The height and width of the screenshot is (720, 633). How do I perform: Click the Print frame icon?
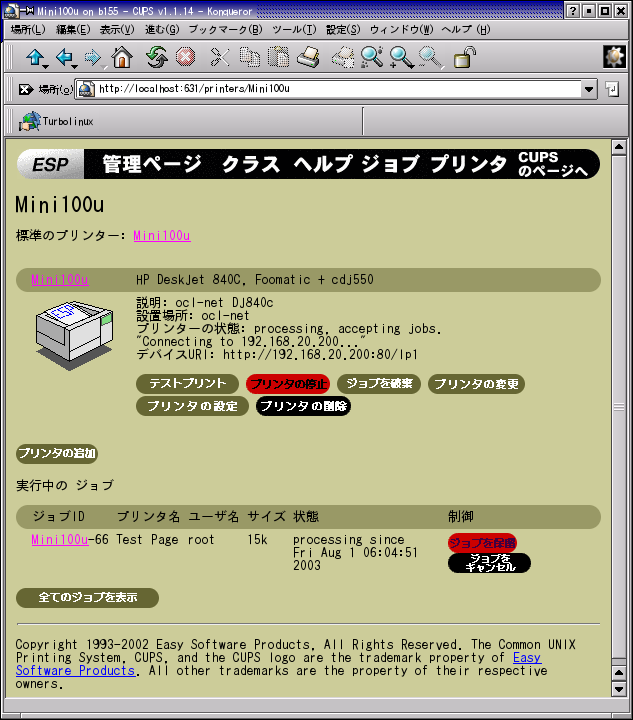tap(343, 58)
